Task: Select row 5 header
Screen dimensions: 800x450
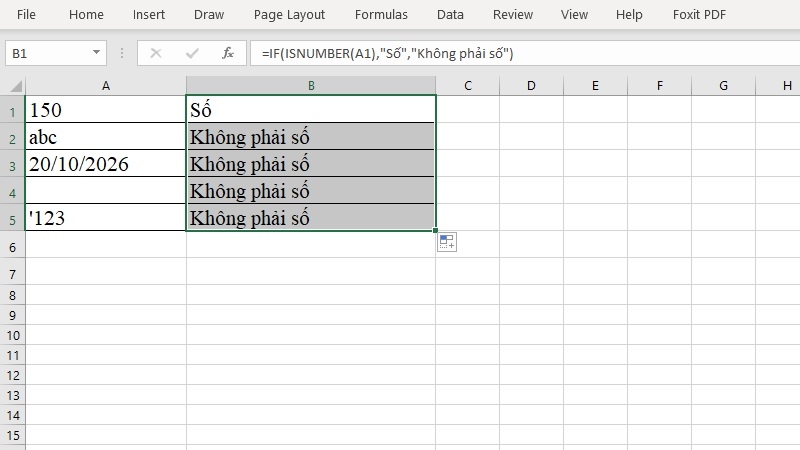Action: (x=12, y=217)
